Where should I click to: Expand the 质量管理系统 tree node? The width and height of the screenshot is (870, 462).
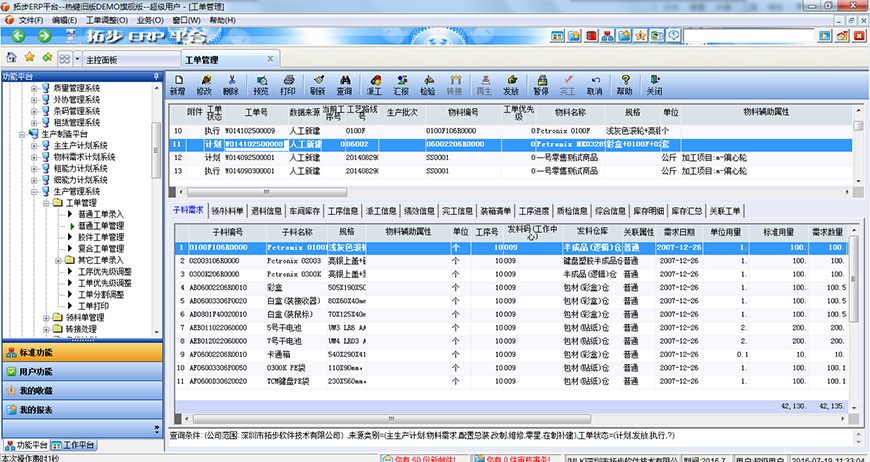pos(33,88)
